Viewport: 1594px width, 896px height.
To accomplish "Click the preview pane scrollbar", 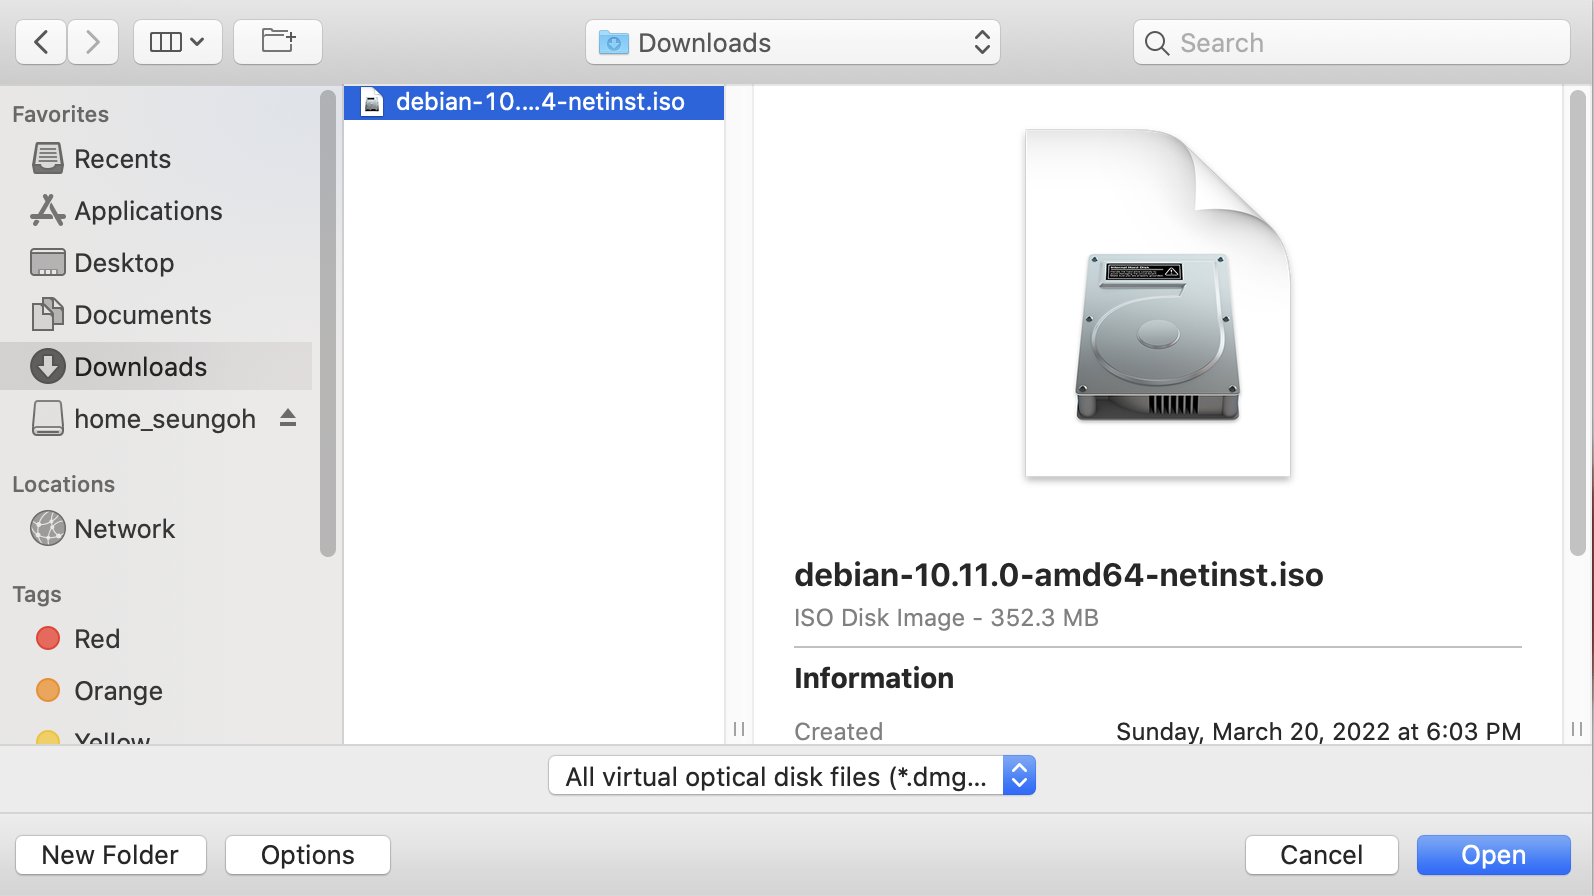I will (1578, 323).
